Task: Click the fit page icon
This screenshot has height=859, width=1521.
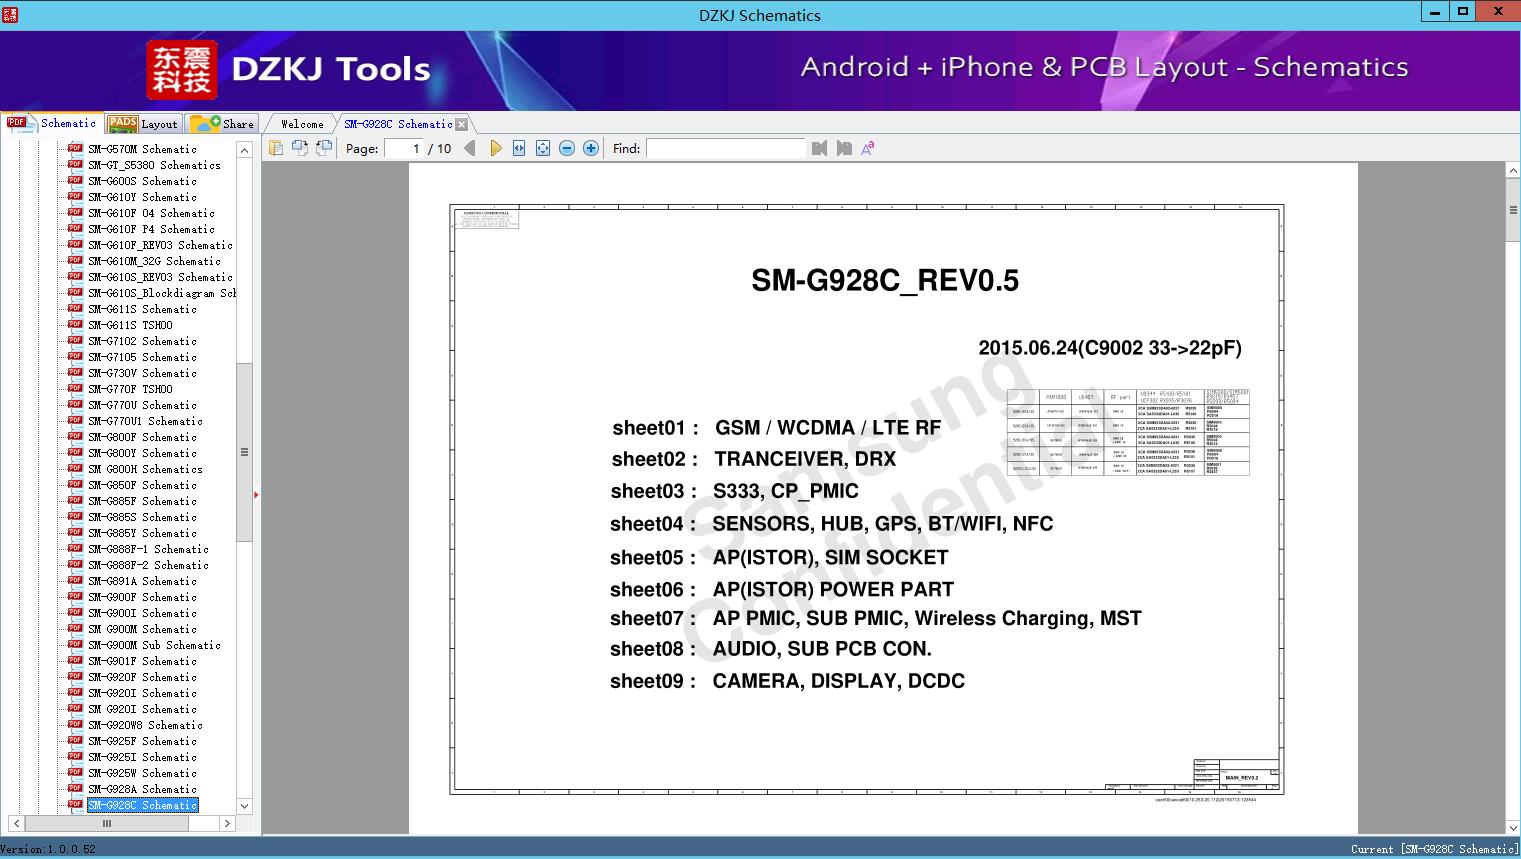Action: (543, 148)
